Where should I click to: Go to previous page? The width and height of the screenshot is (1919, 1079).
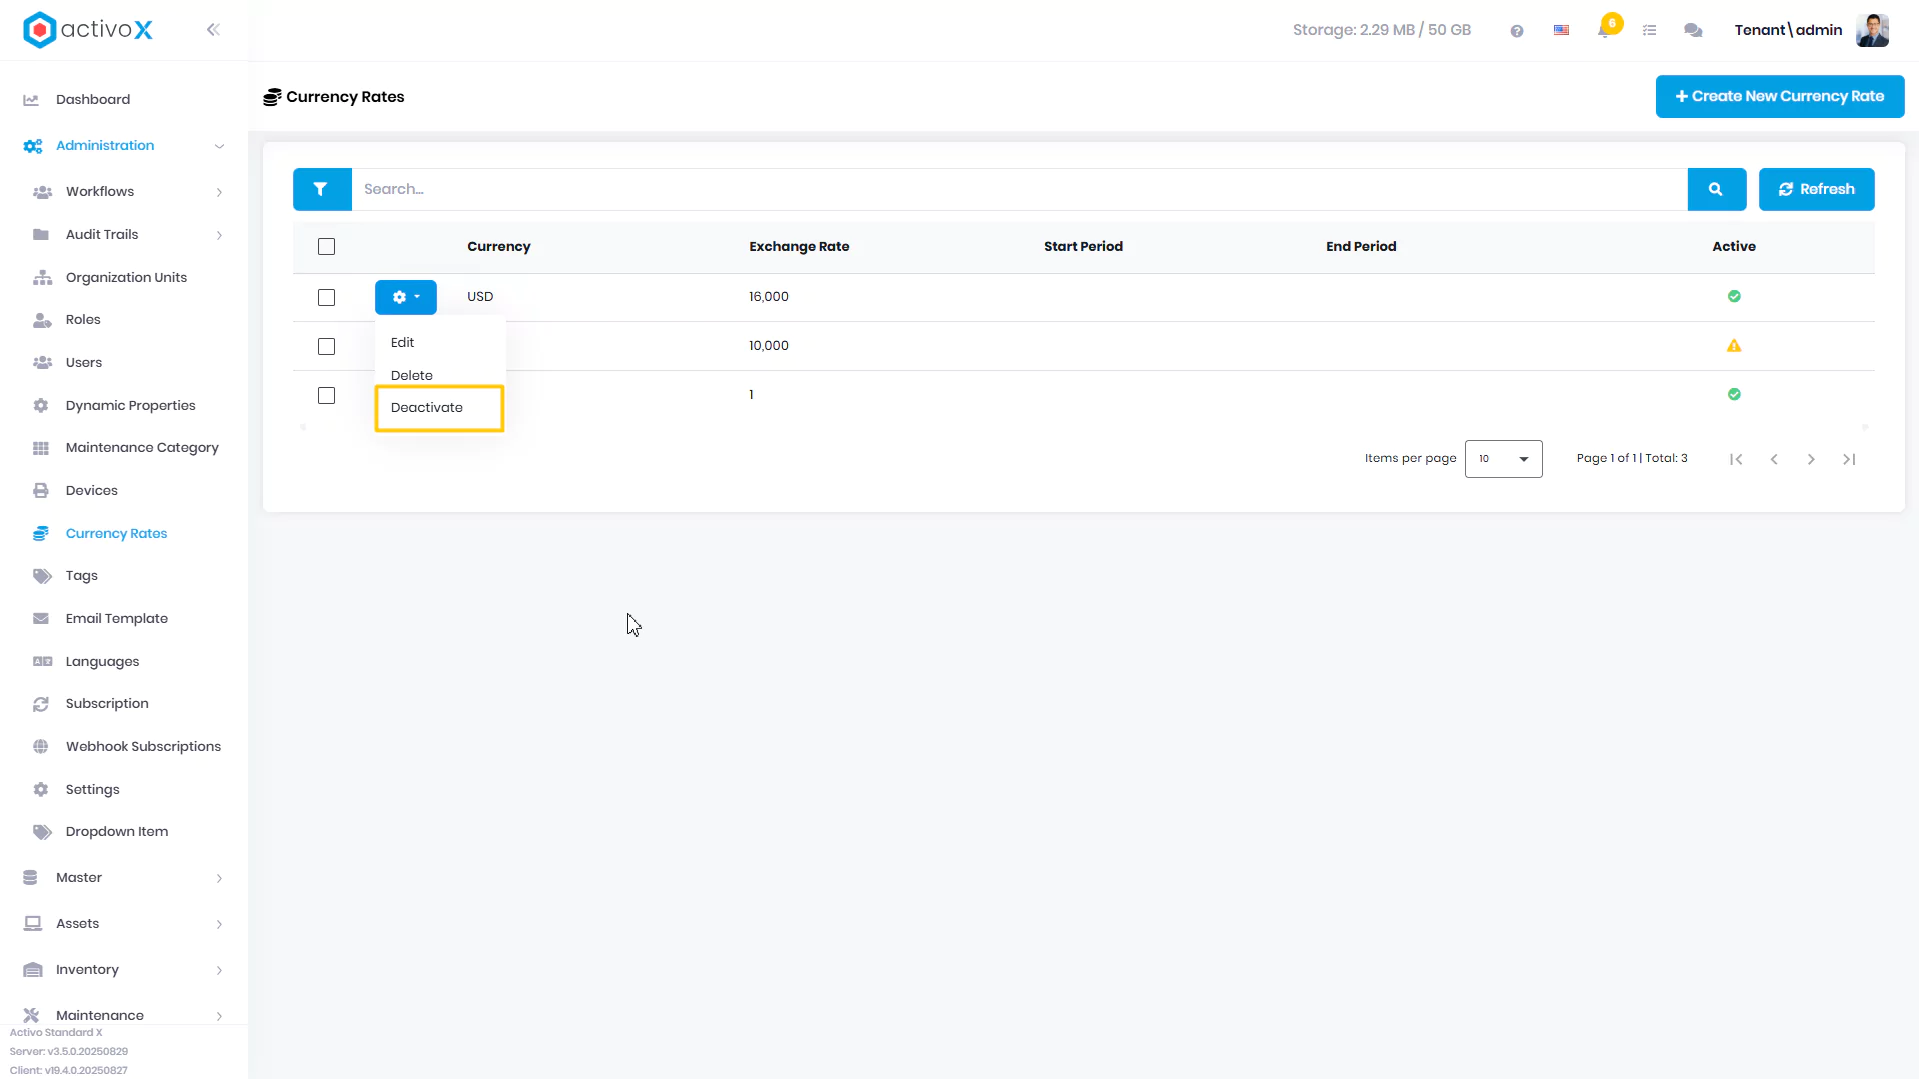click(1774, 460)
